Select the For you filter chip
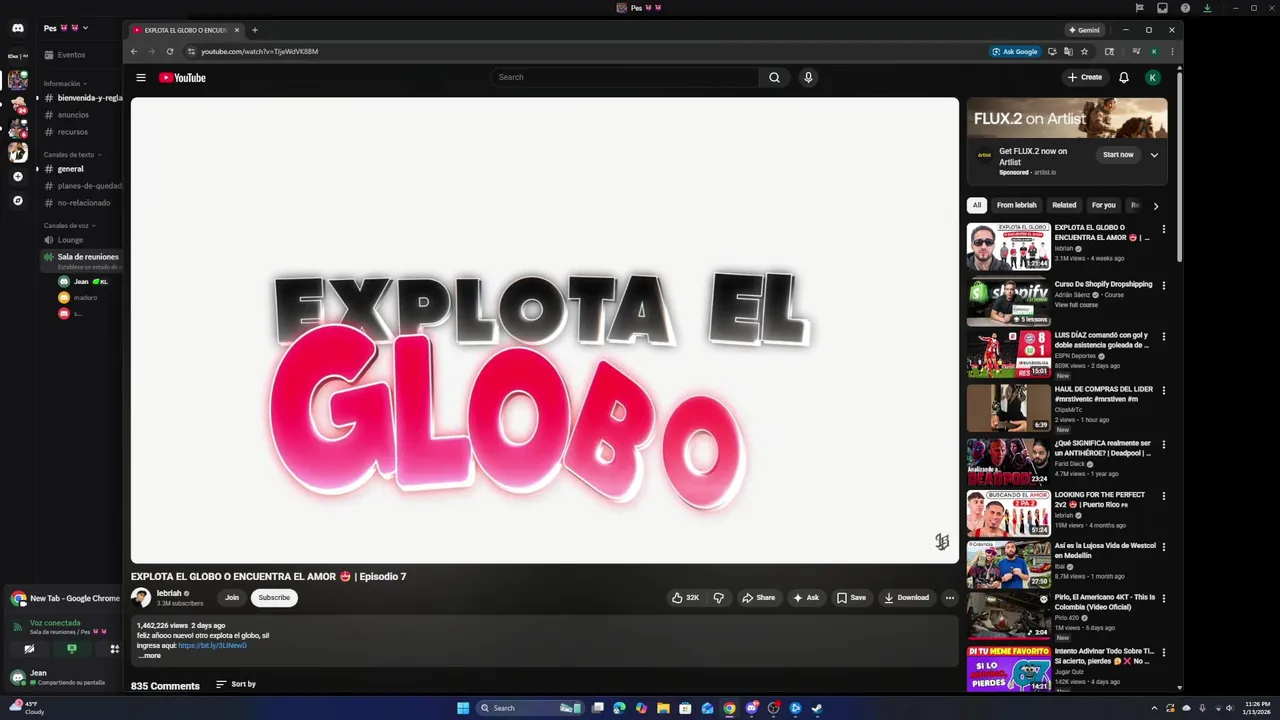This screenshot has height=720, width=1280. [x=1103, y=205]
